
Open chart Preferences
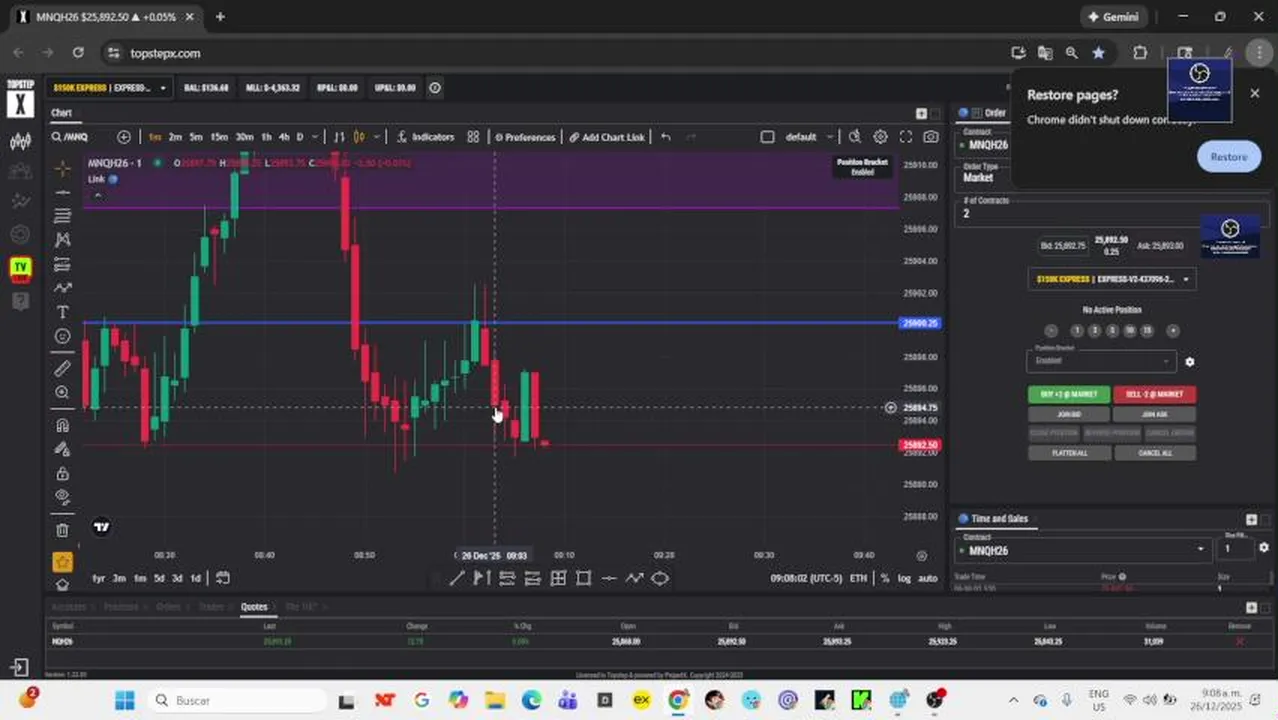(x=524, y=137)
